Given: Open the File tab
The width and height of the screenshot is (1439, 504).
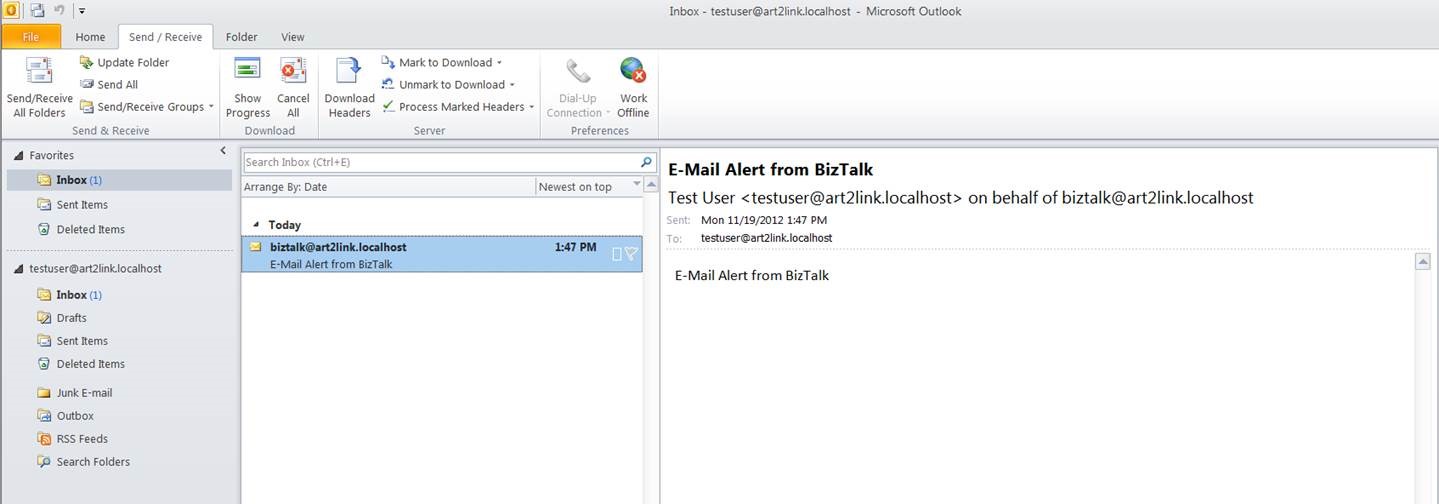Looking at the screenshot, I should (30, 37).
